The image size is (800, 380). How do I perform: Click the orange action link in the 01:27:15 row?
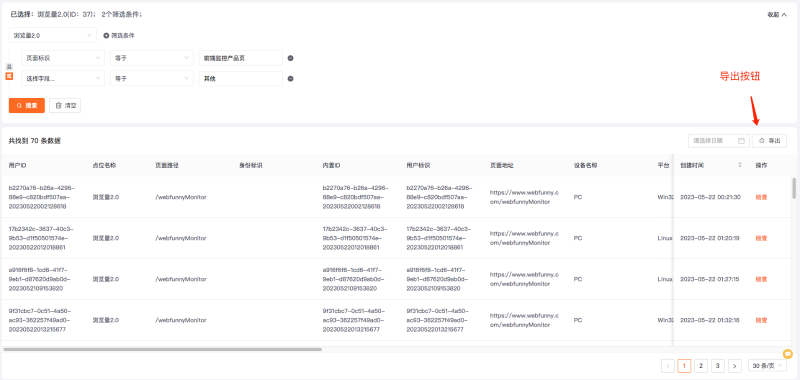click(761, 280)
